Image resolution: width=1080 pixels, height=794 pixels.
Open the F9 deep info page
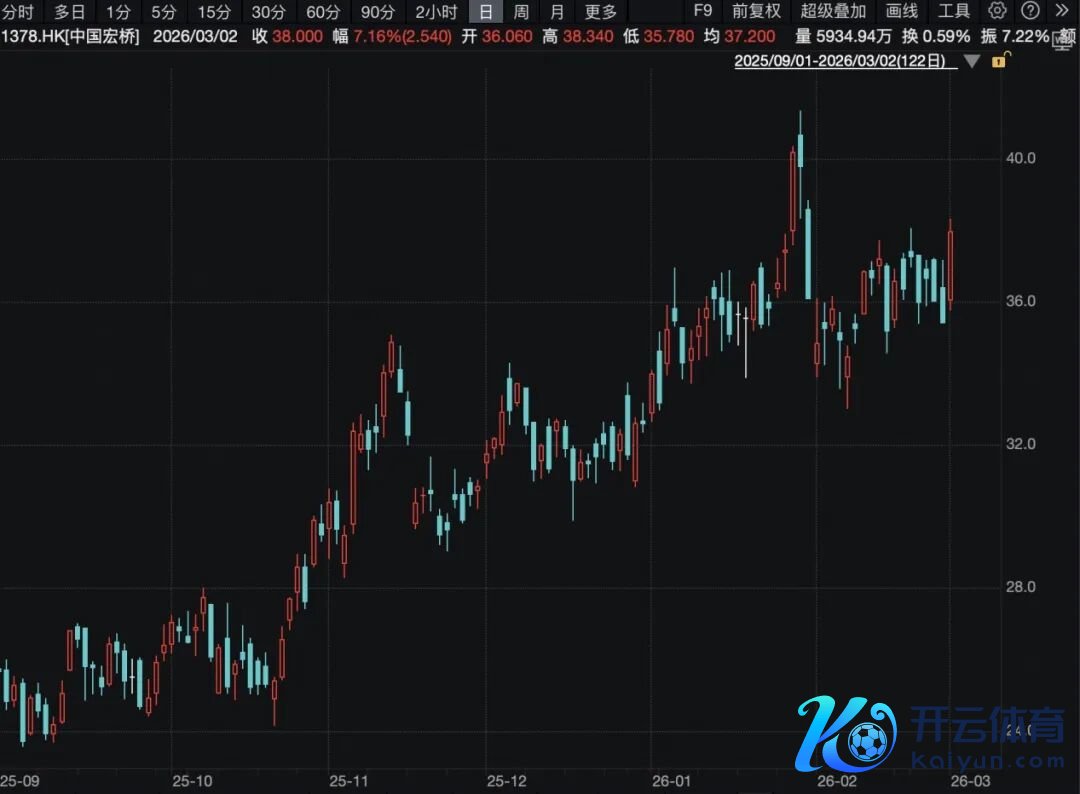703,11
